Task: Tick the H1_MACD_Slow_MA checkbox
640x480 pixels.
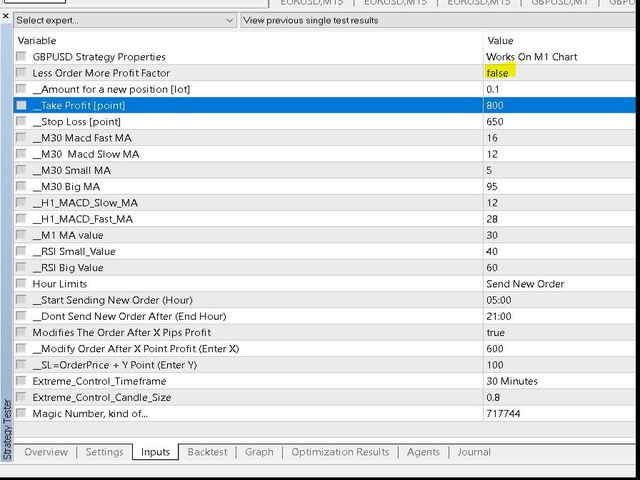Action: click(x=21, y=202)
